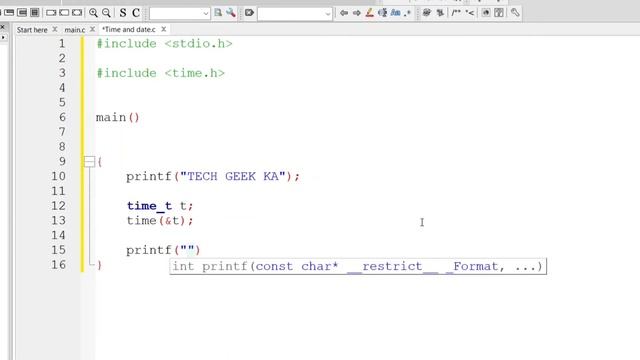The image size is (640, 360).
Task: Click the main() text on line 6
Action: click(118, 118)
